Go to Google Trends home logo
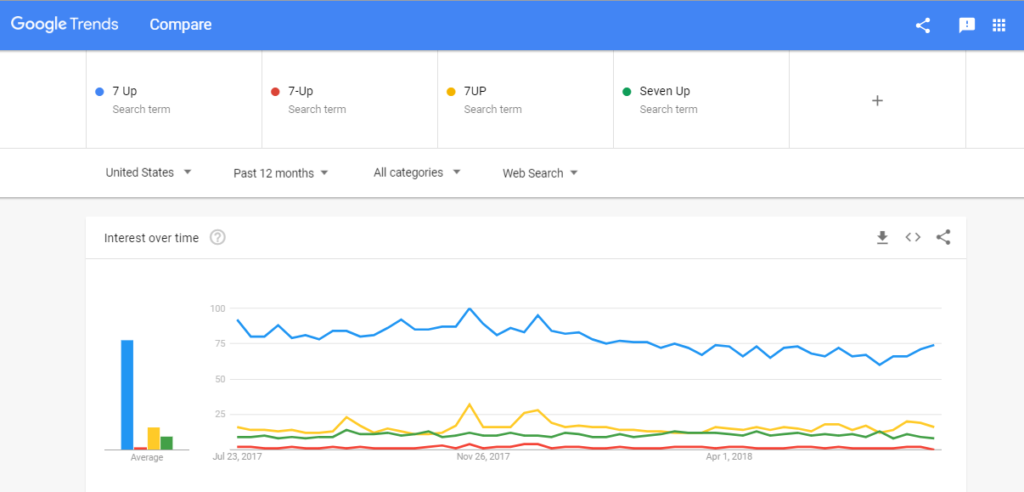This screenshot has height=492, width=1024. pyautogui.click(x=66, y=25)
